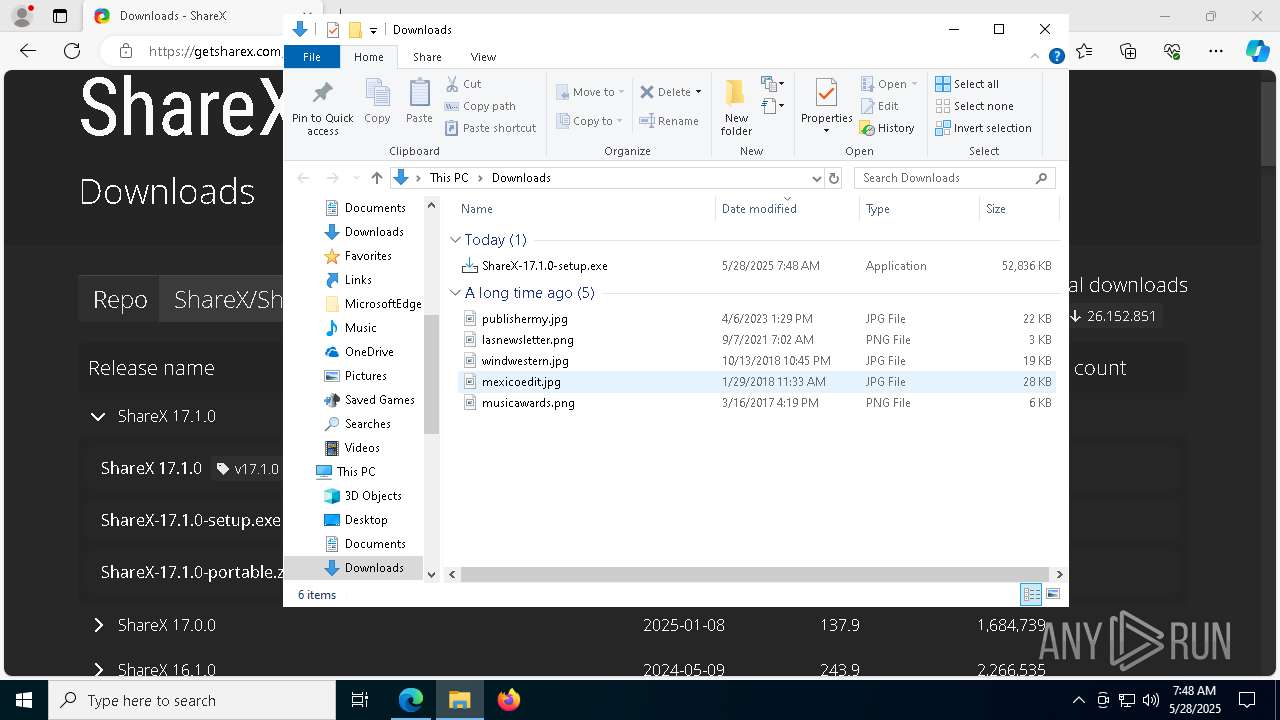
Task: Switch to the Home ribbon tab
Action: pyautogui.click(x=368, y=57)
